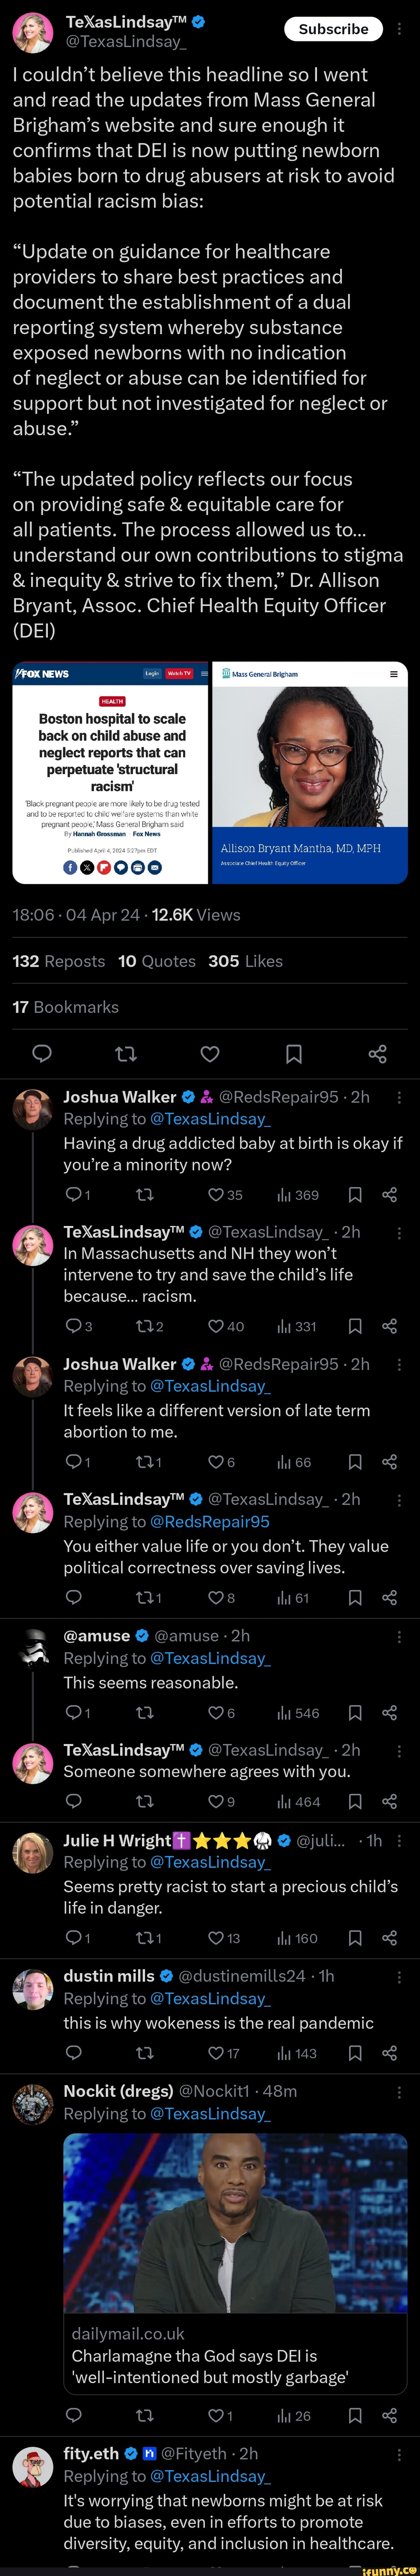This screenshot has width=420, height=2576.
Task: Reply to the @amuse comment
Action: [x=73, y=1713]
